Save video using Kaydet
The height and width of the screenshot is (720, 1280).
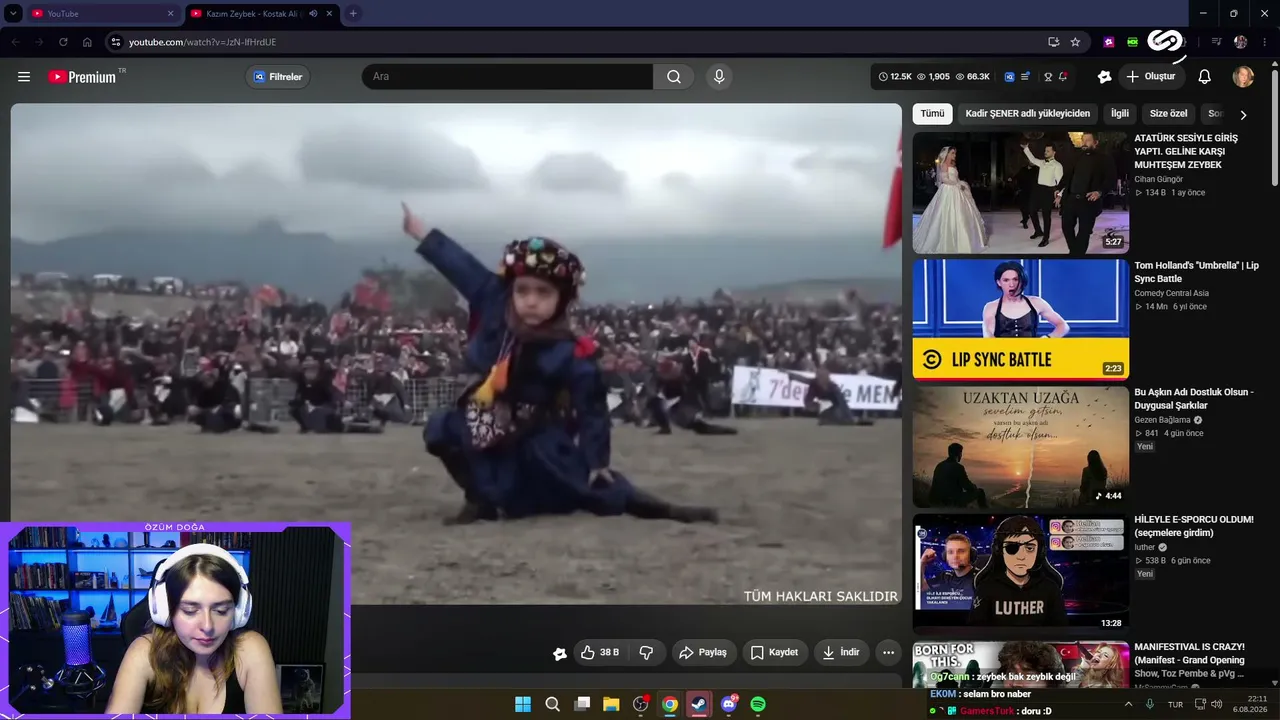(774, 653)
